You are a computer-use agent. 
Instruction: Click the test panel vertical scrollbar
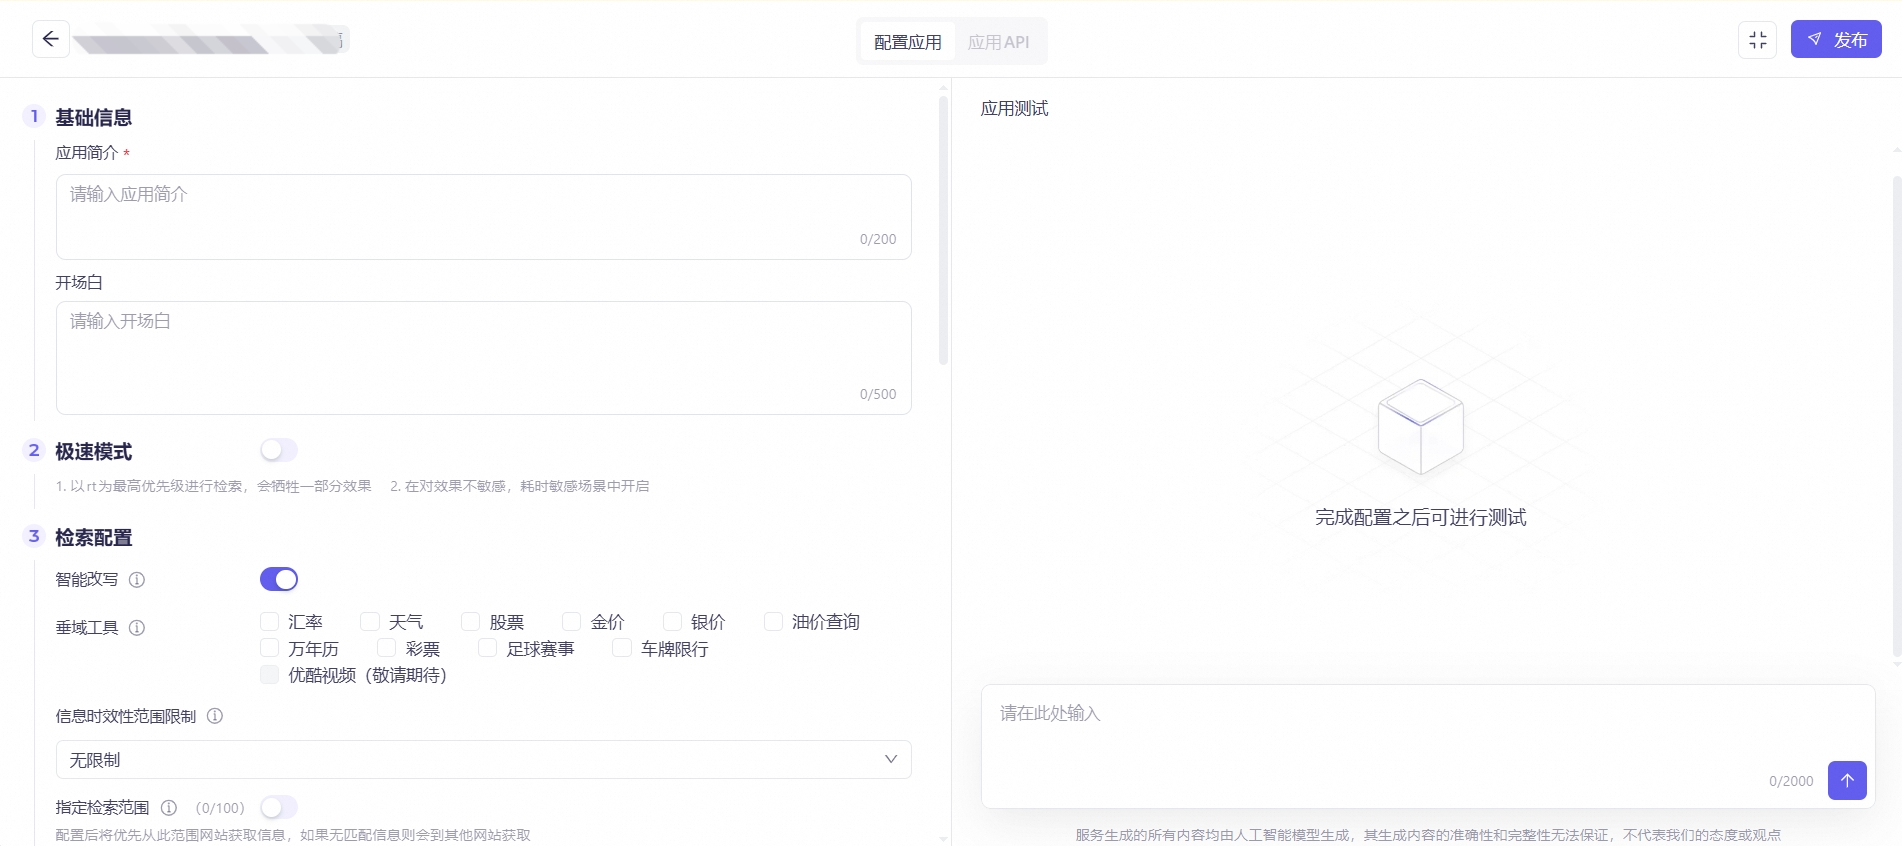coord(1896,415)
